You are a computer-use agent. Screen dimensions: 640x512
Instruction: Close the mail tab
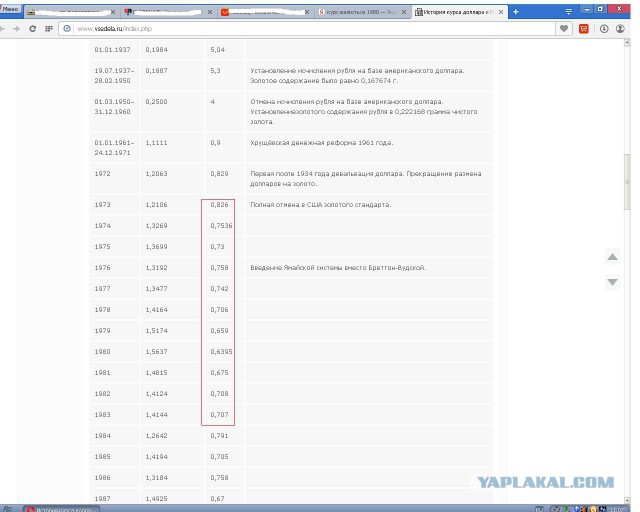[x=307, y=12]
